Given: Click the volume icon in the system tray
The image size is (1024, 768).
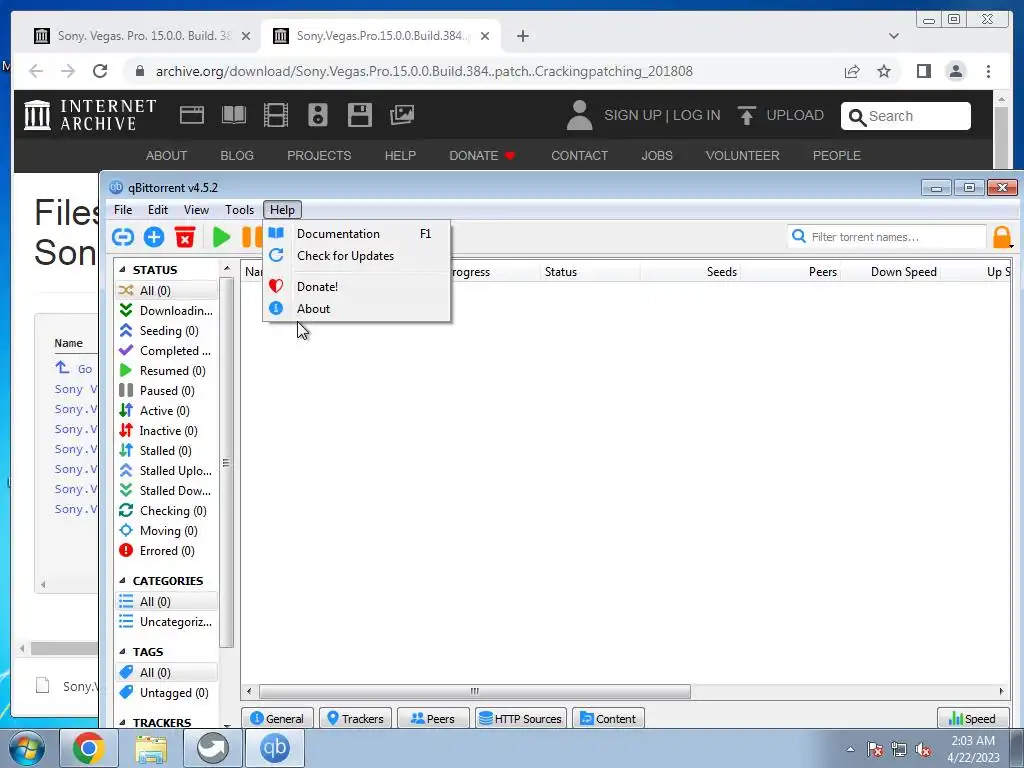Looking at the screenshot, I should 923,749.
